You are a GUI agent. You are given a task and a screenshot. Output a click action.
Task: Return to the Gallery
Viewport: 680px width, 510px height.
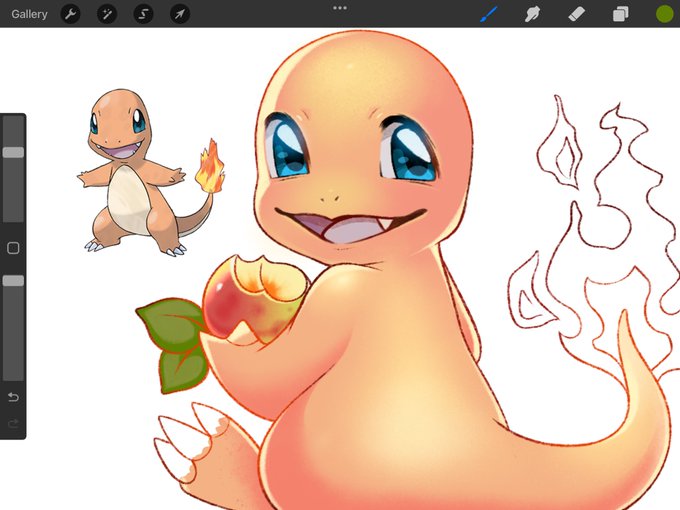pyautogui.click(x=29, y=14)
